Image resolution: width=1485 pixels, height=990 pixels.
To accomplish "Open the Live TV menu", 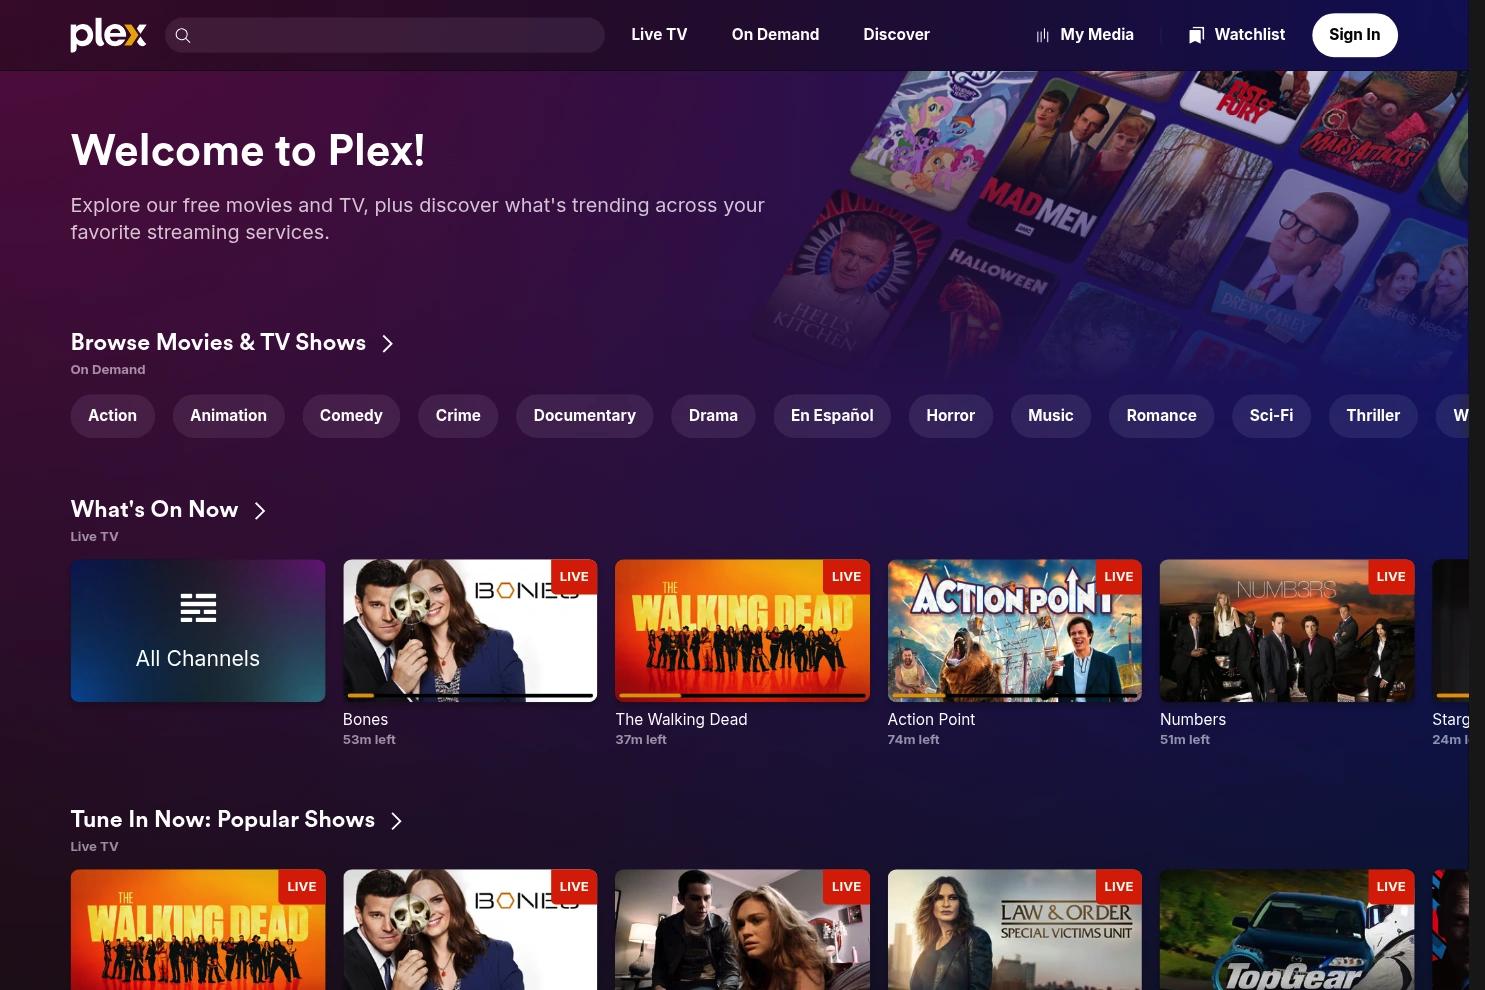I will pyautogui.click(x=659, y=34).
